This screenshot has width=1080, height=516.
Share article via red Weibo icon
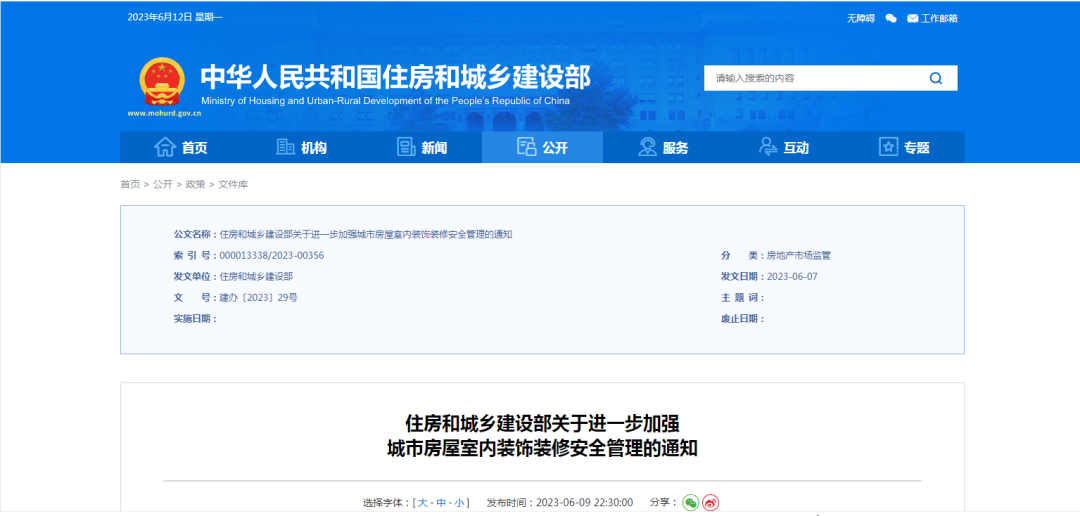(x=711, y=502)
